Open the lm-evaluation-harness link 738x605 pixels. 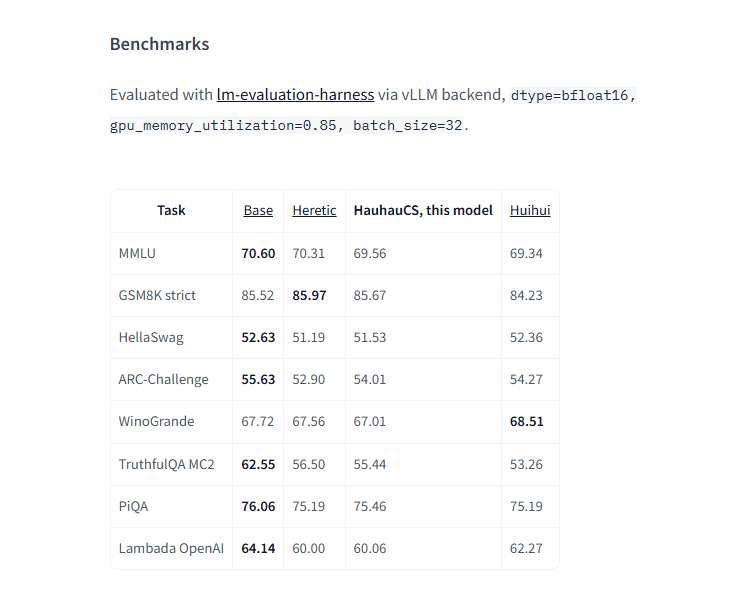(295, 95)
